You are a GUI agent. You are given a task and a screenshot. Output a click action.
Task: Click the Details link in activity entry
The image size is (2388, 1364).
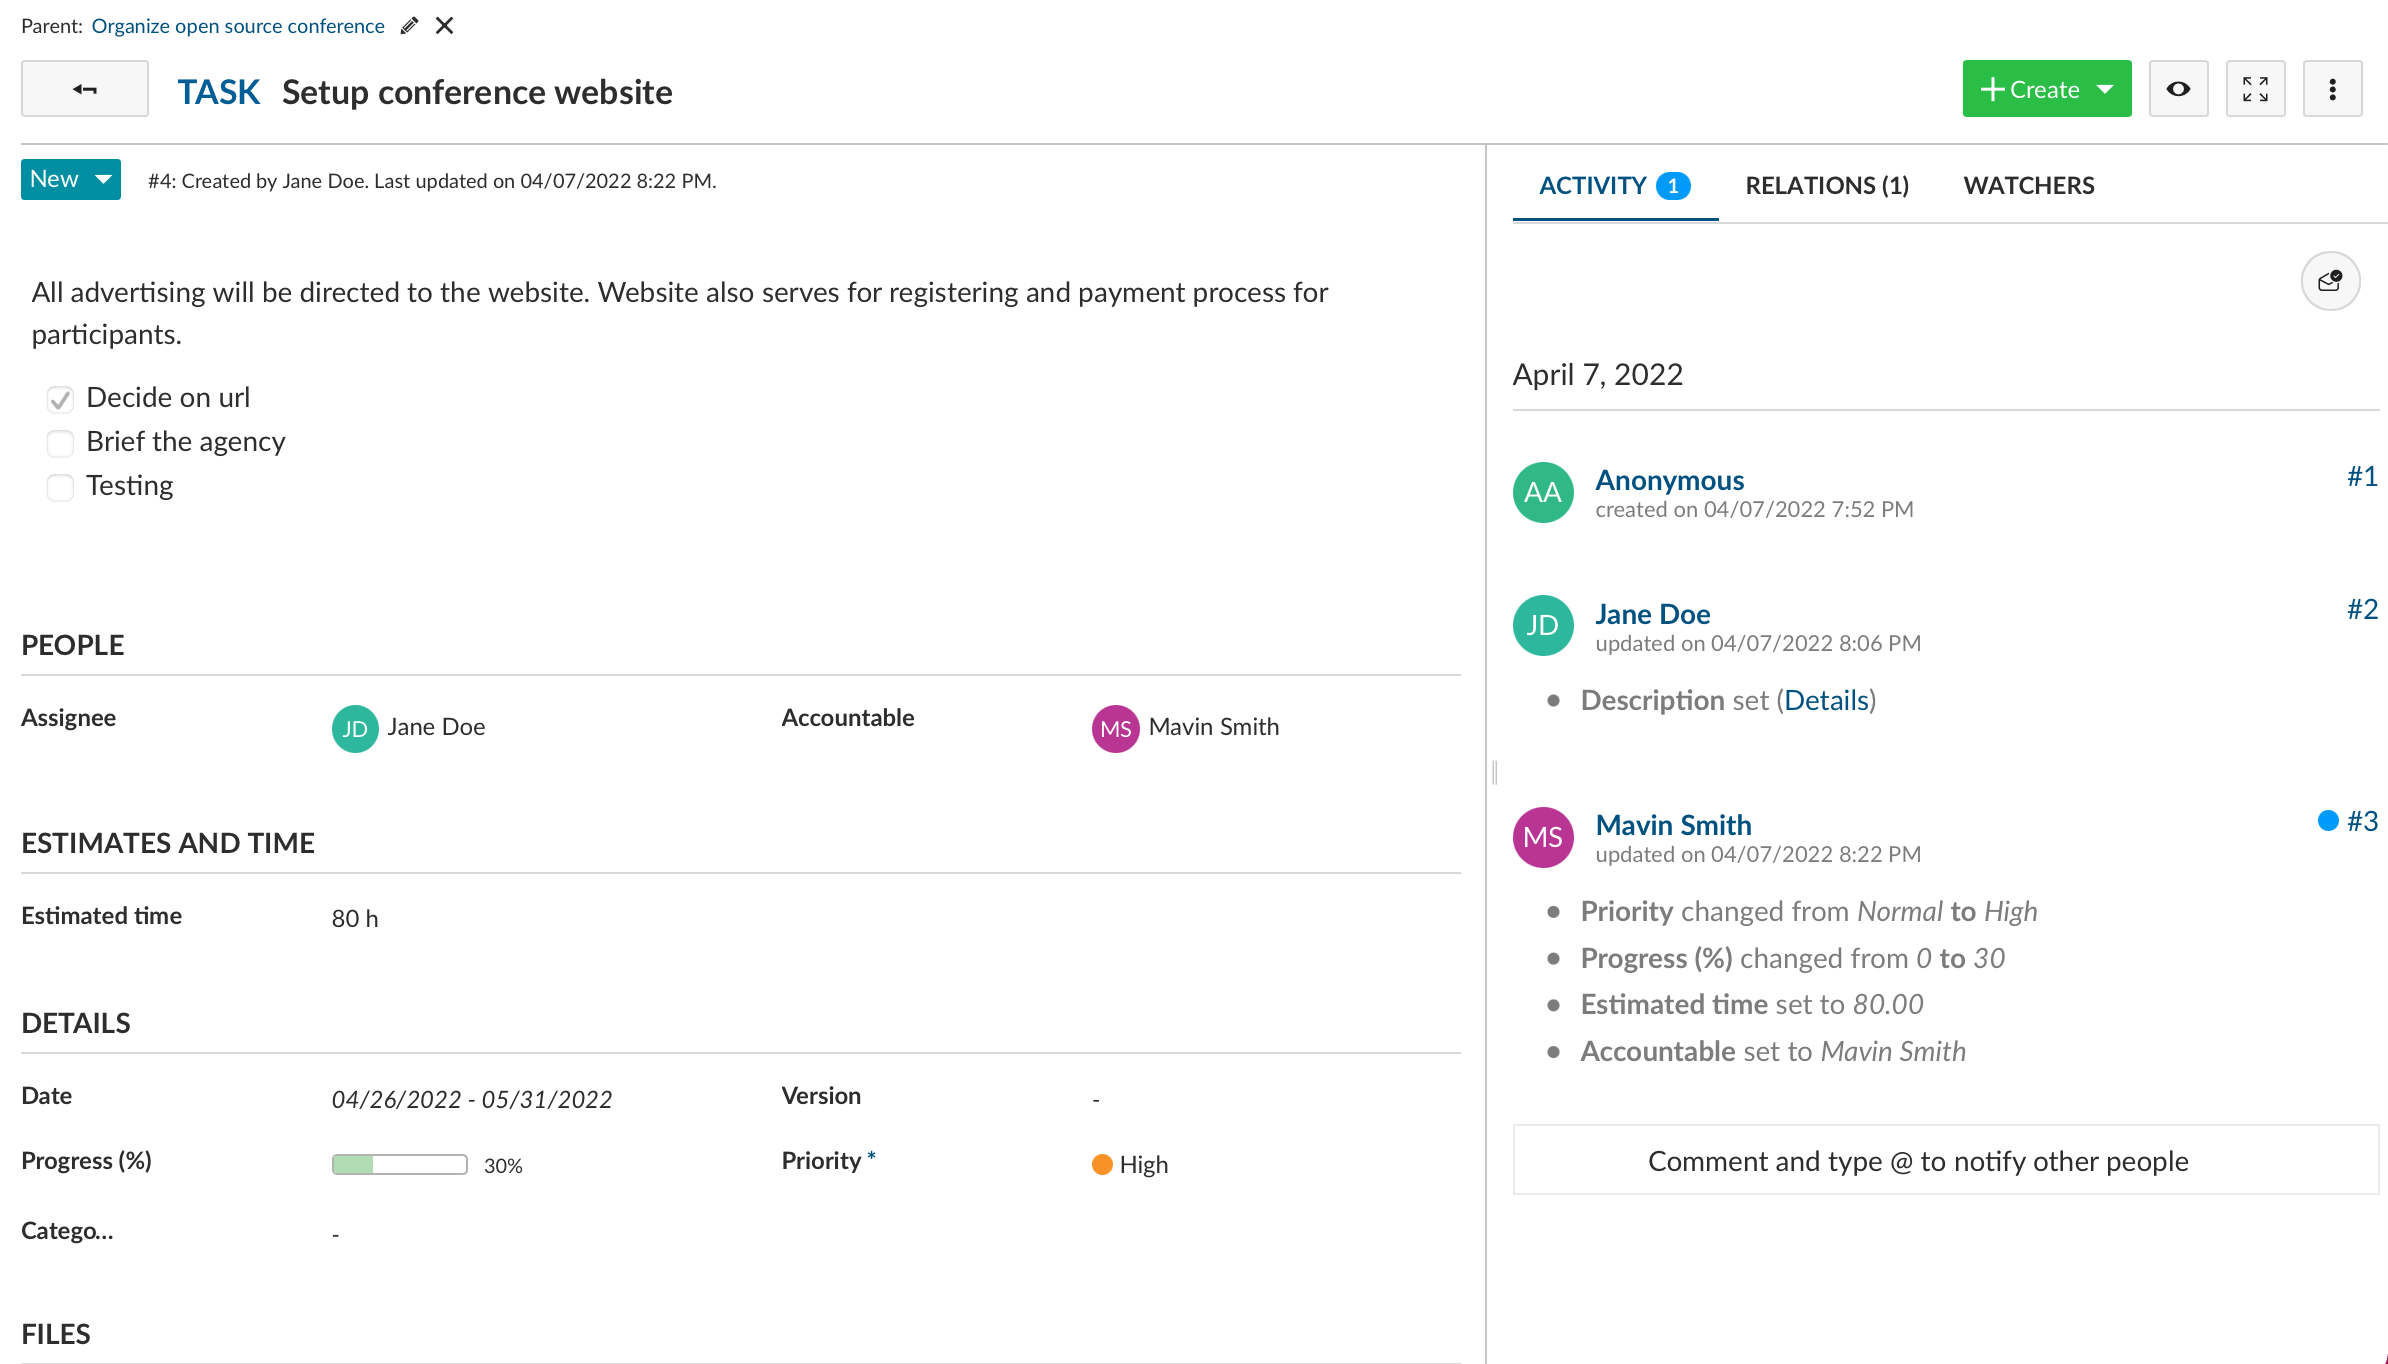pyautogui.click(x=1825, y=700)
